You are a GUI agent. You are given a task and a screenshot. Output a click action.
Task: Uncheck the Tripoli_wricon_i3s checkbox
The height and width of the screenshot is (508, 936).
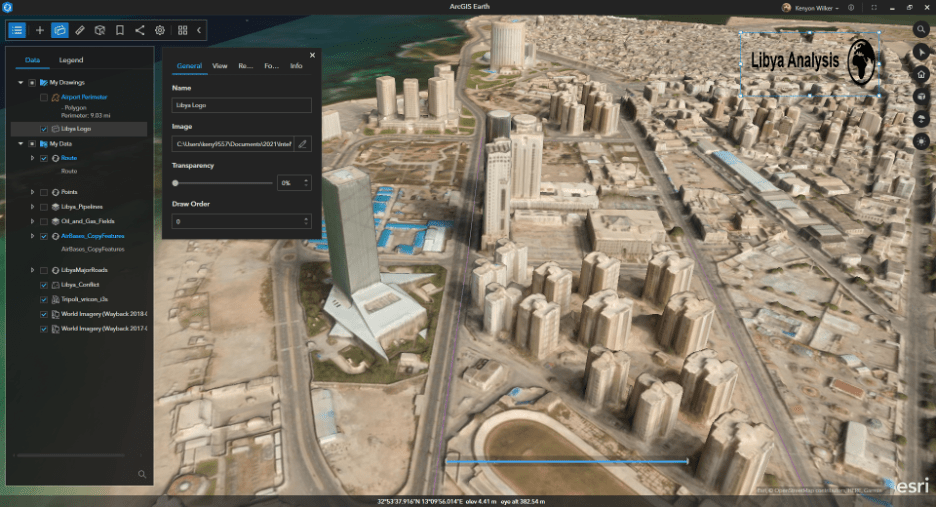(44, 300)
